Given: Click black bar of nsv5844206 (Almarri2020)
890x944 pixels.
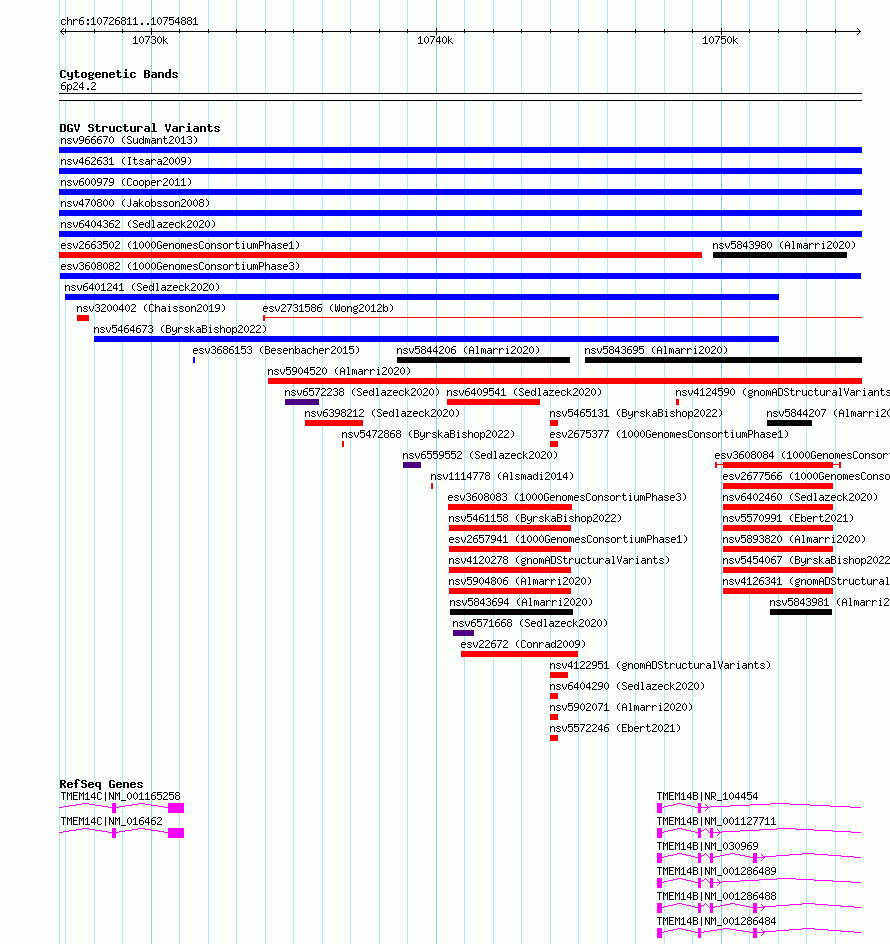Looking at the screenshot, I should pyautogui.click(x=484, y=360).
